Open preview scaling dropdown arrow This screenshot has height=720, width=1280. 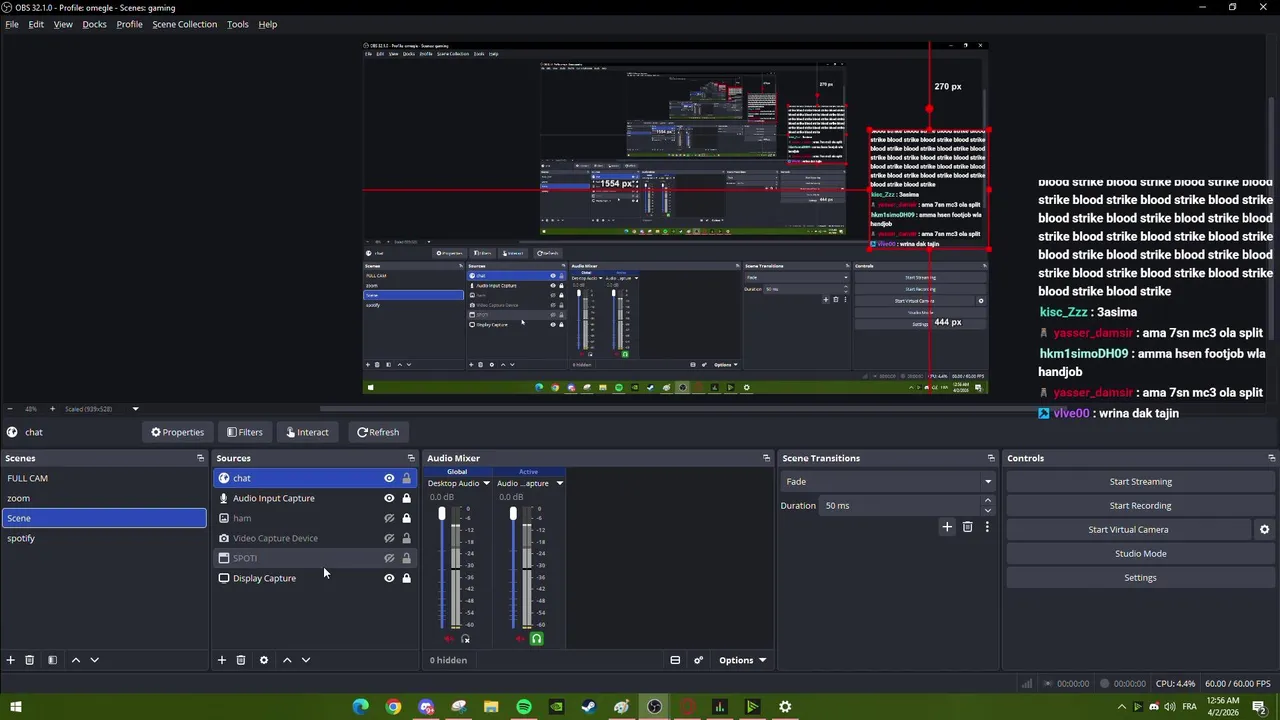coord(135,409)
